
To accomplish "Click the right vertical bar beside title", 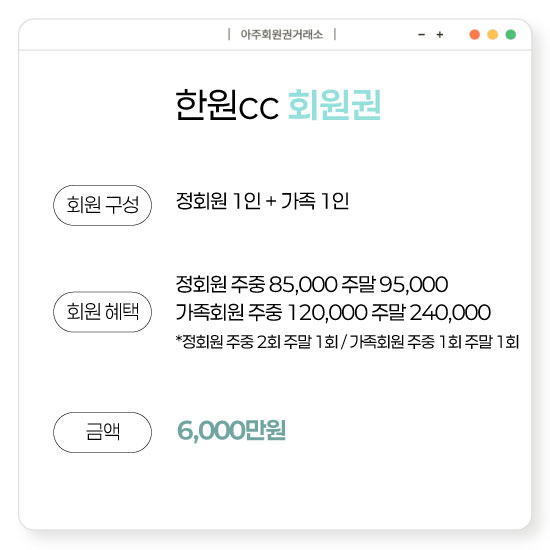I will [x=335, y=34].
